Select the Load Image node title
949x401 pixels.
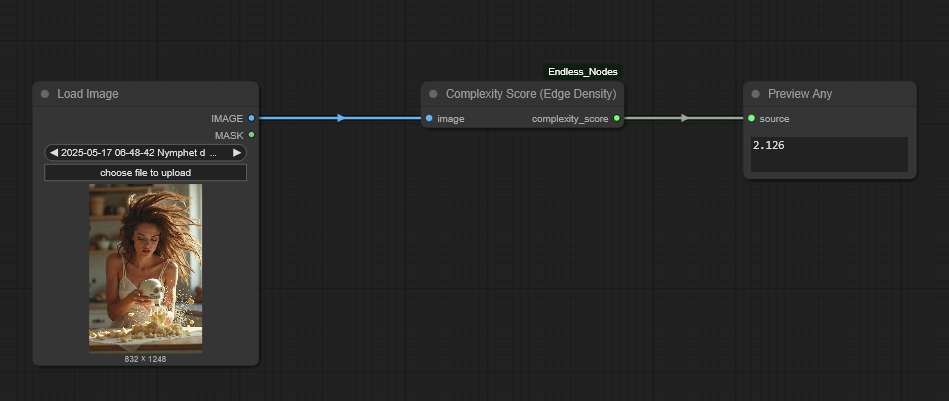click(88, 94)
